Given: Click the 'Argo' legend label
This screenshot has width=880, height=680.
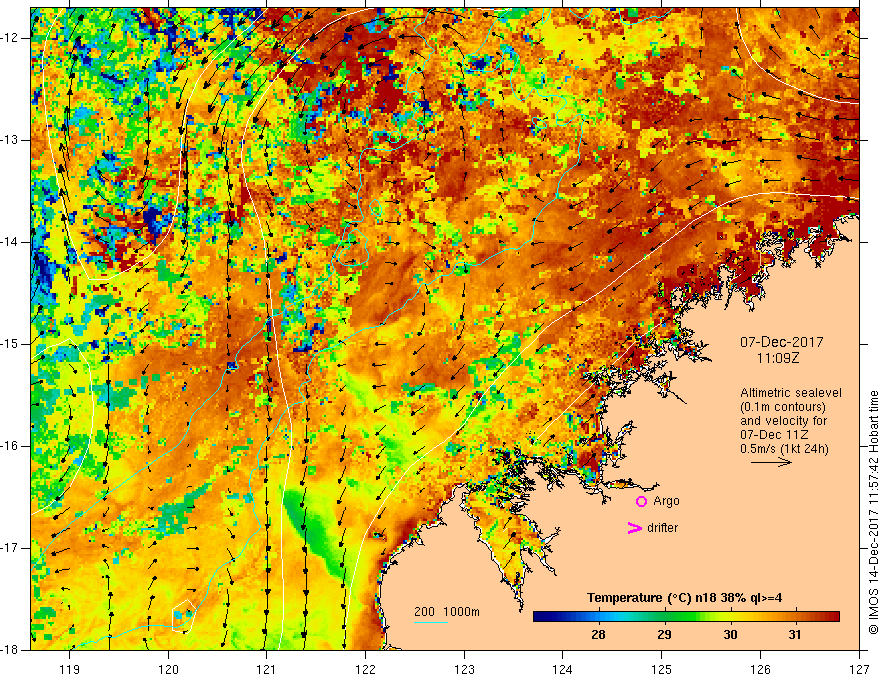Looking at the screenshot, I should click(x=666, y=501).
